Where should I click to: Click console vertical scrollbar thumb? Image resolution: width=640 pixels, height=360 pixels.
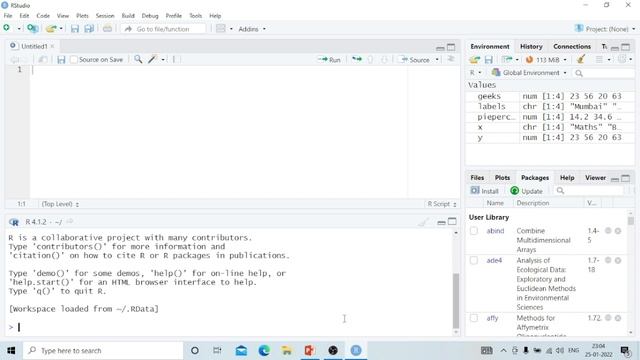[x=456, y=301]
